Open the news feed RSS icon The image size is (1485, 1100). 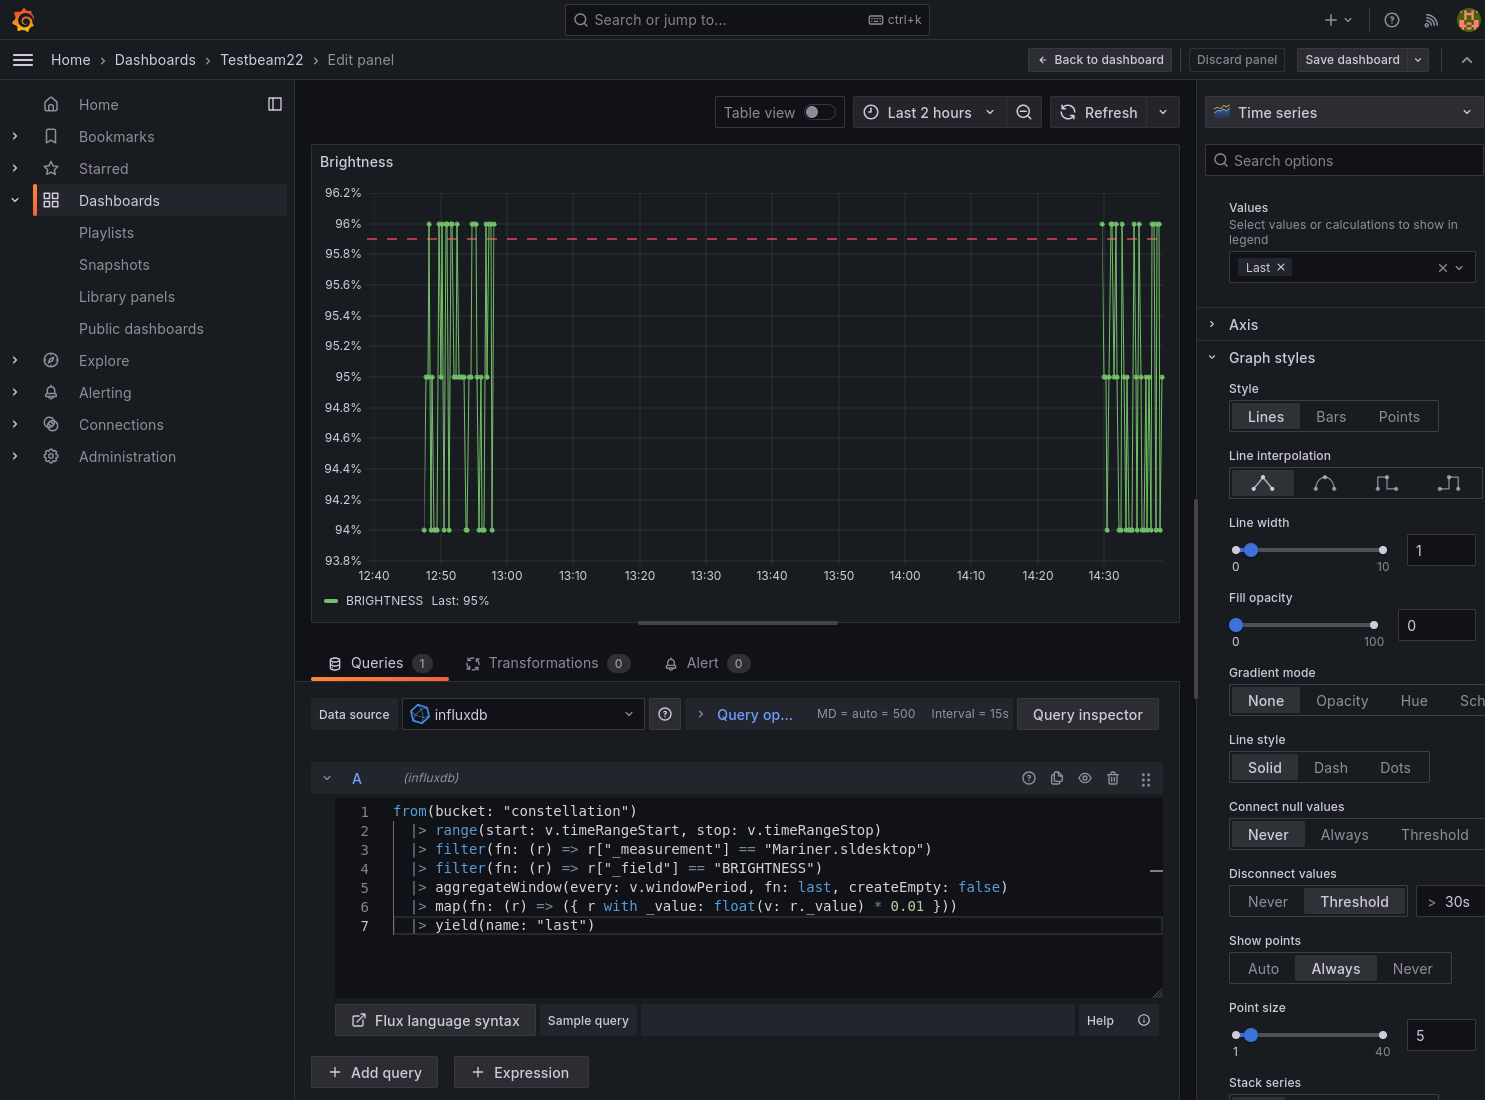click(1431, 20)
